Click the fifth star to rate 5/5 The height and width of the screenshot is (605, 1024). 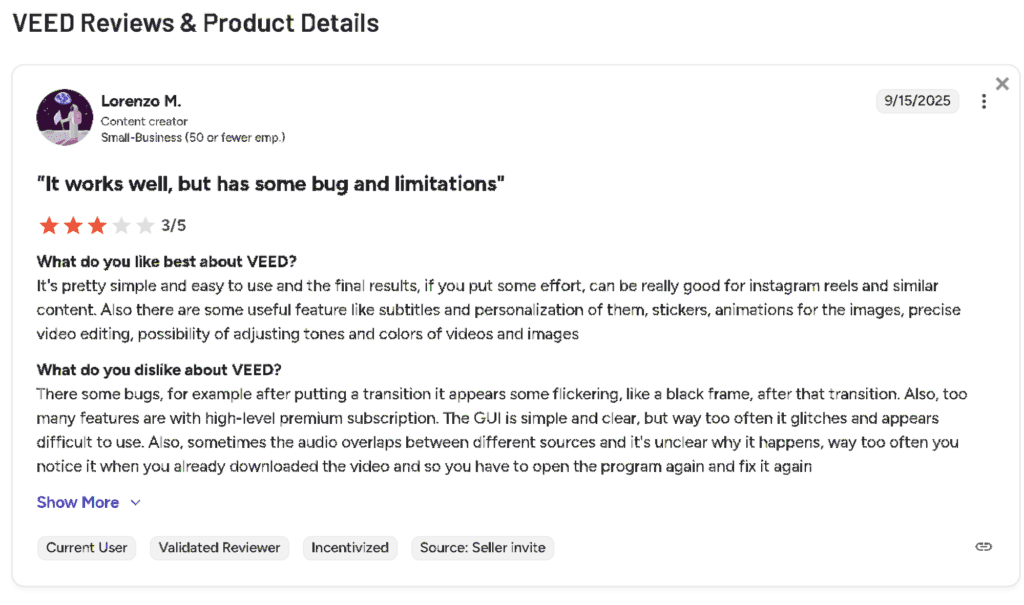(144, 225)
